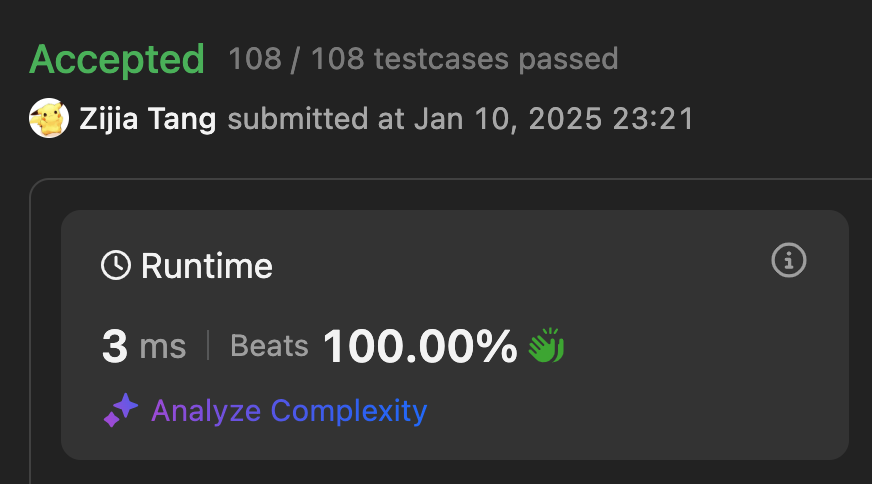Click the ms unit label
The height and width of the screenshot is (484, 872).
163,346
